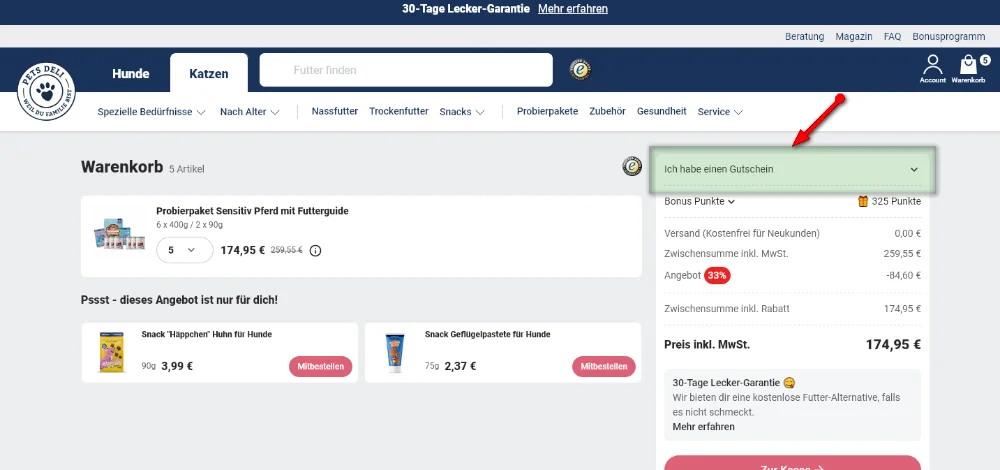
Task: Click 'Mehr erfahren' in Lecker-Garantie box
Action: 703,427
